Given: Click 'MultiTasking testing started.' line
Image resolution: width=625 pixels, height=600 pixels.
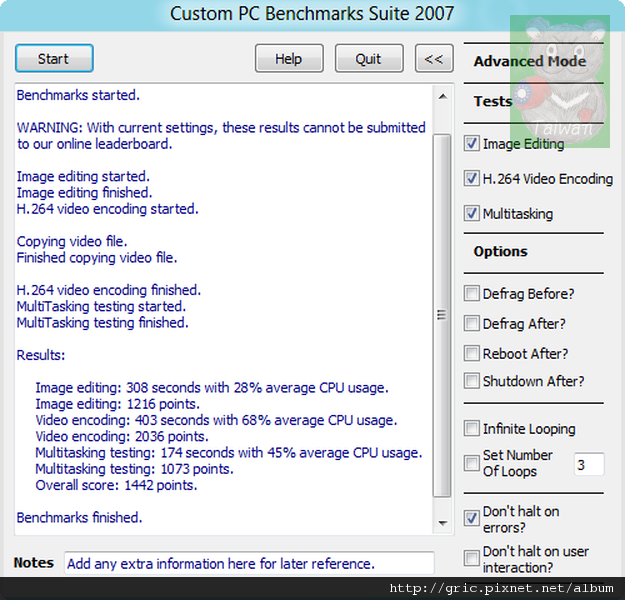Looking at the screenshot, I should point(101,307).
